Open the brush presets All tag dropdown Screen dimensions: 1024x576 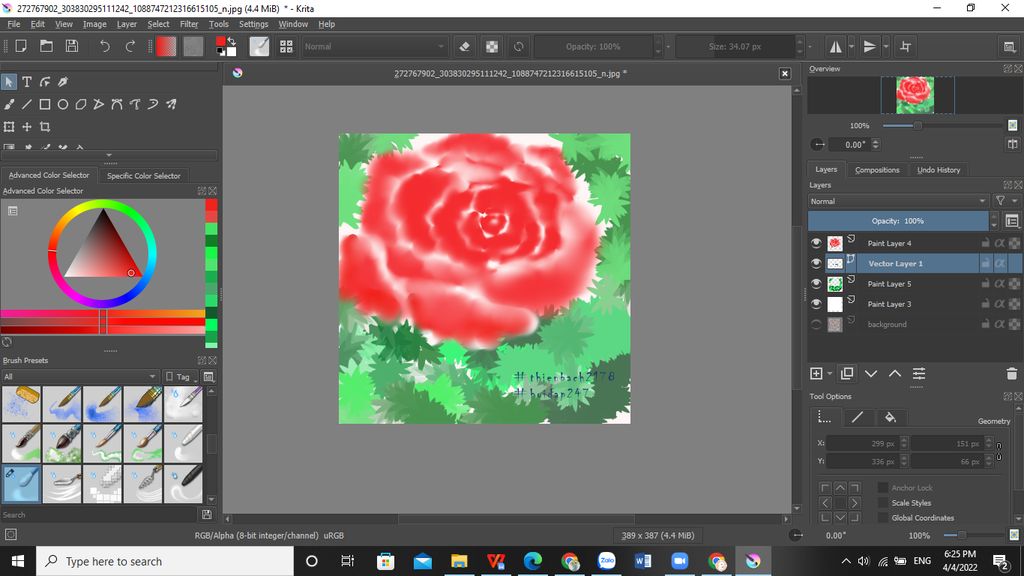pos(80,377)
